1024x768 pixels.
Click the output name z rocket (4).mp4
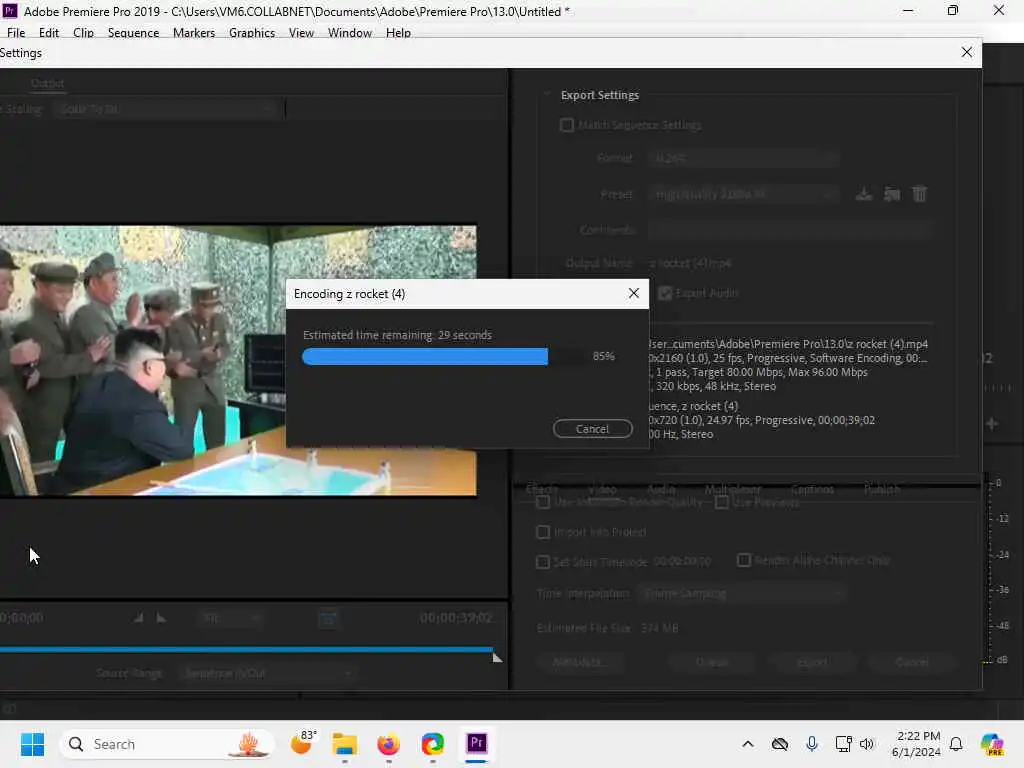pos(690,263)
